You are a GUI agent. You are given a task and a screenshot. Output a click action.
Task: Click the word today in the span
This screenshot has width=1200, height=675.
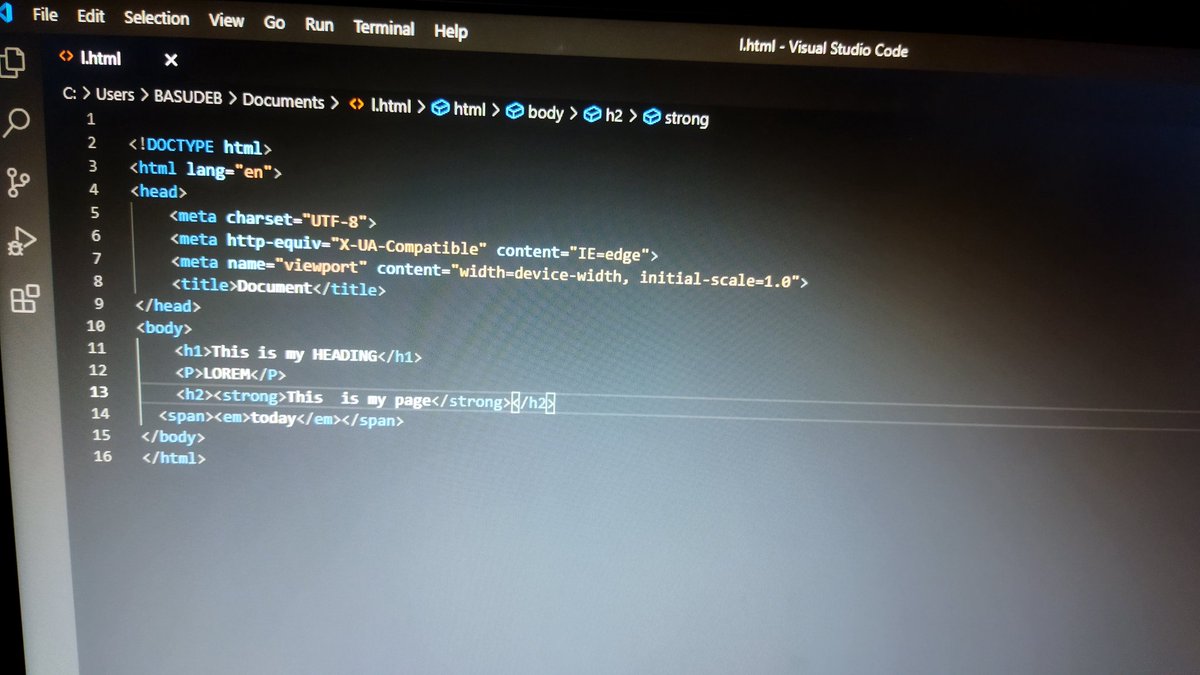click(x=274, y=419)
